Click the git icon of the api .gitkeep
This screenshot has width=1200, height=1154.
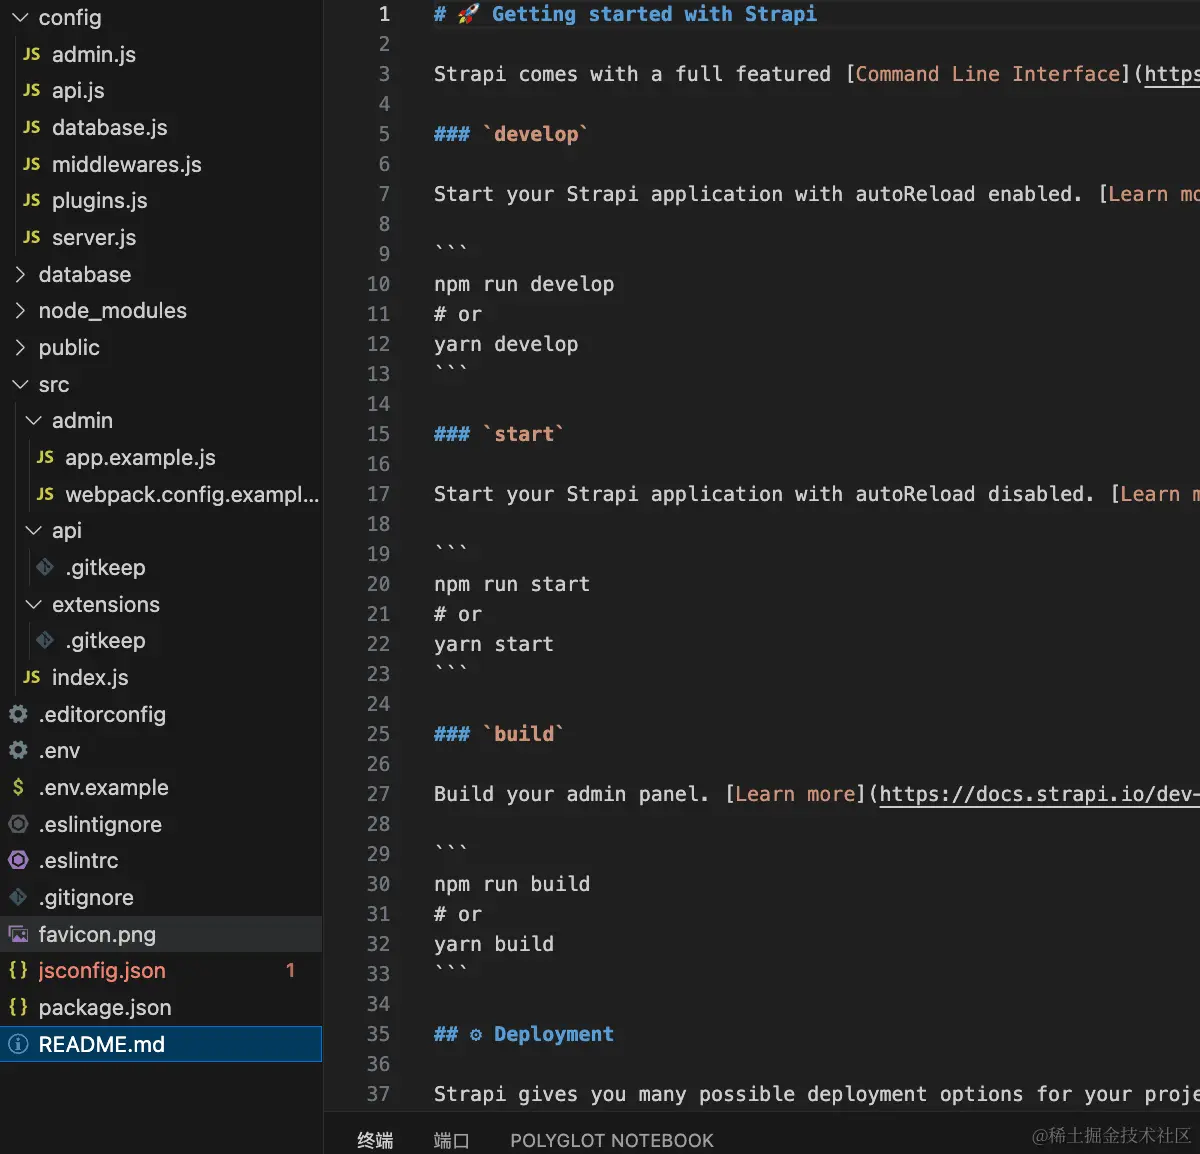45,568
